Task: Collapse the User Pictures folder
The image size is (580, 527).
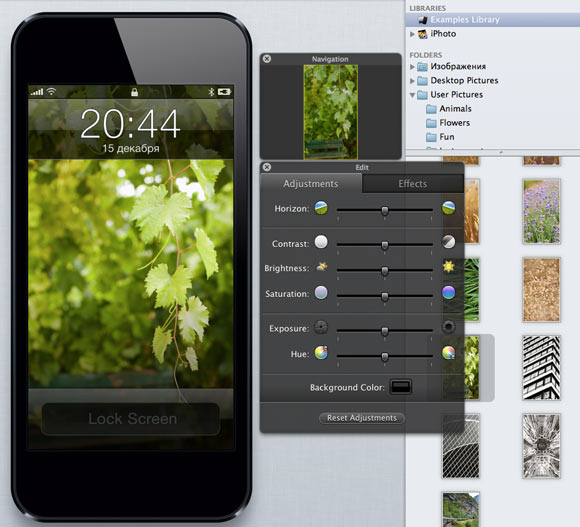Action: click(412, 95)
